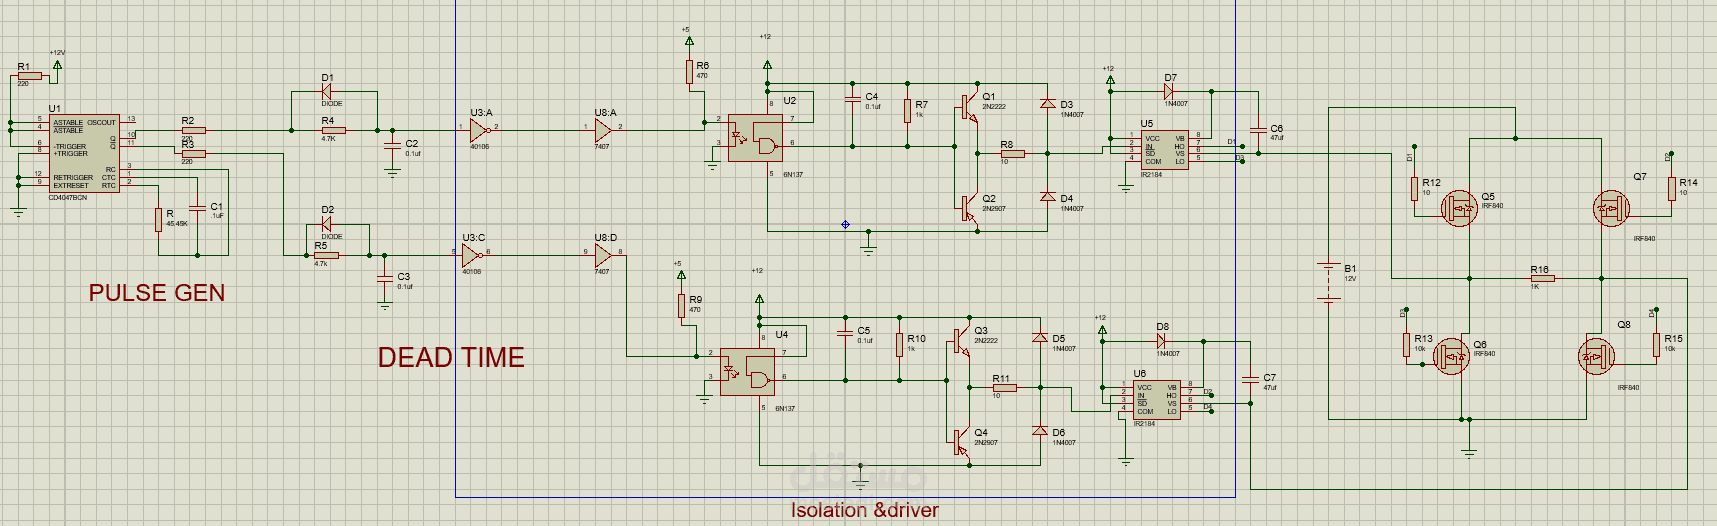
Task: Select MOSFET Q6 symbol
Action: (1452, 356)
